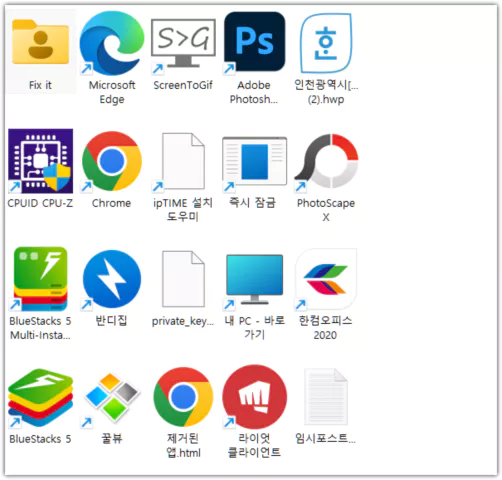502x480 pixels.
Task: Click the "임시포스트..." file name text
Action: [326, 438]
